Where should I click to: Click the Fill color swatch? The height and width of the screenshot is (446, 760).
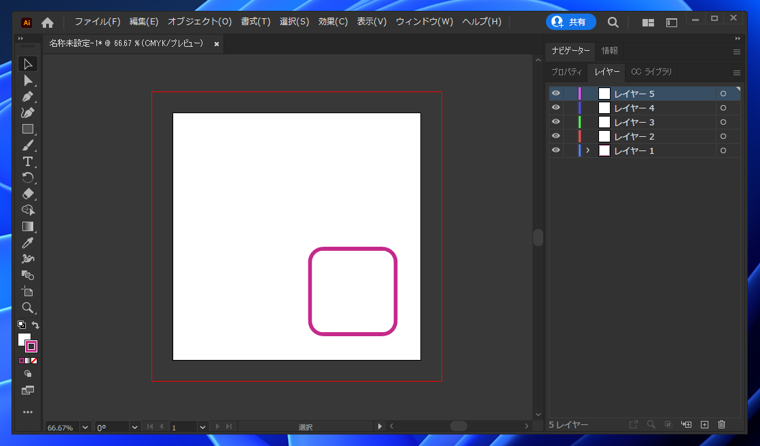[x=23, y=339]
